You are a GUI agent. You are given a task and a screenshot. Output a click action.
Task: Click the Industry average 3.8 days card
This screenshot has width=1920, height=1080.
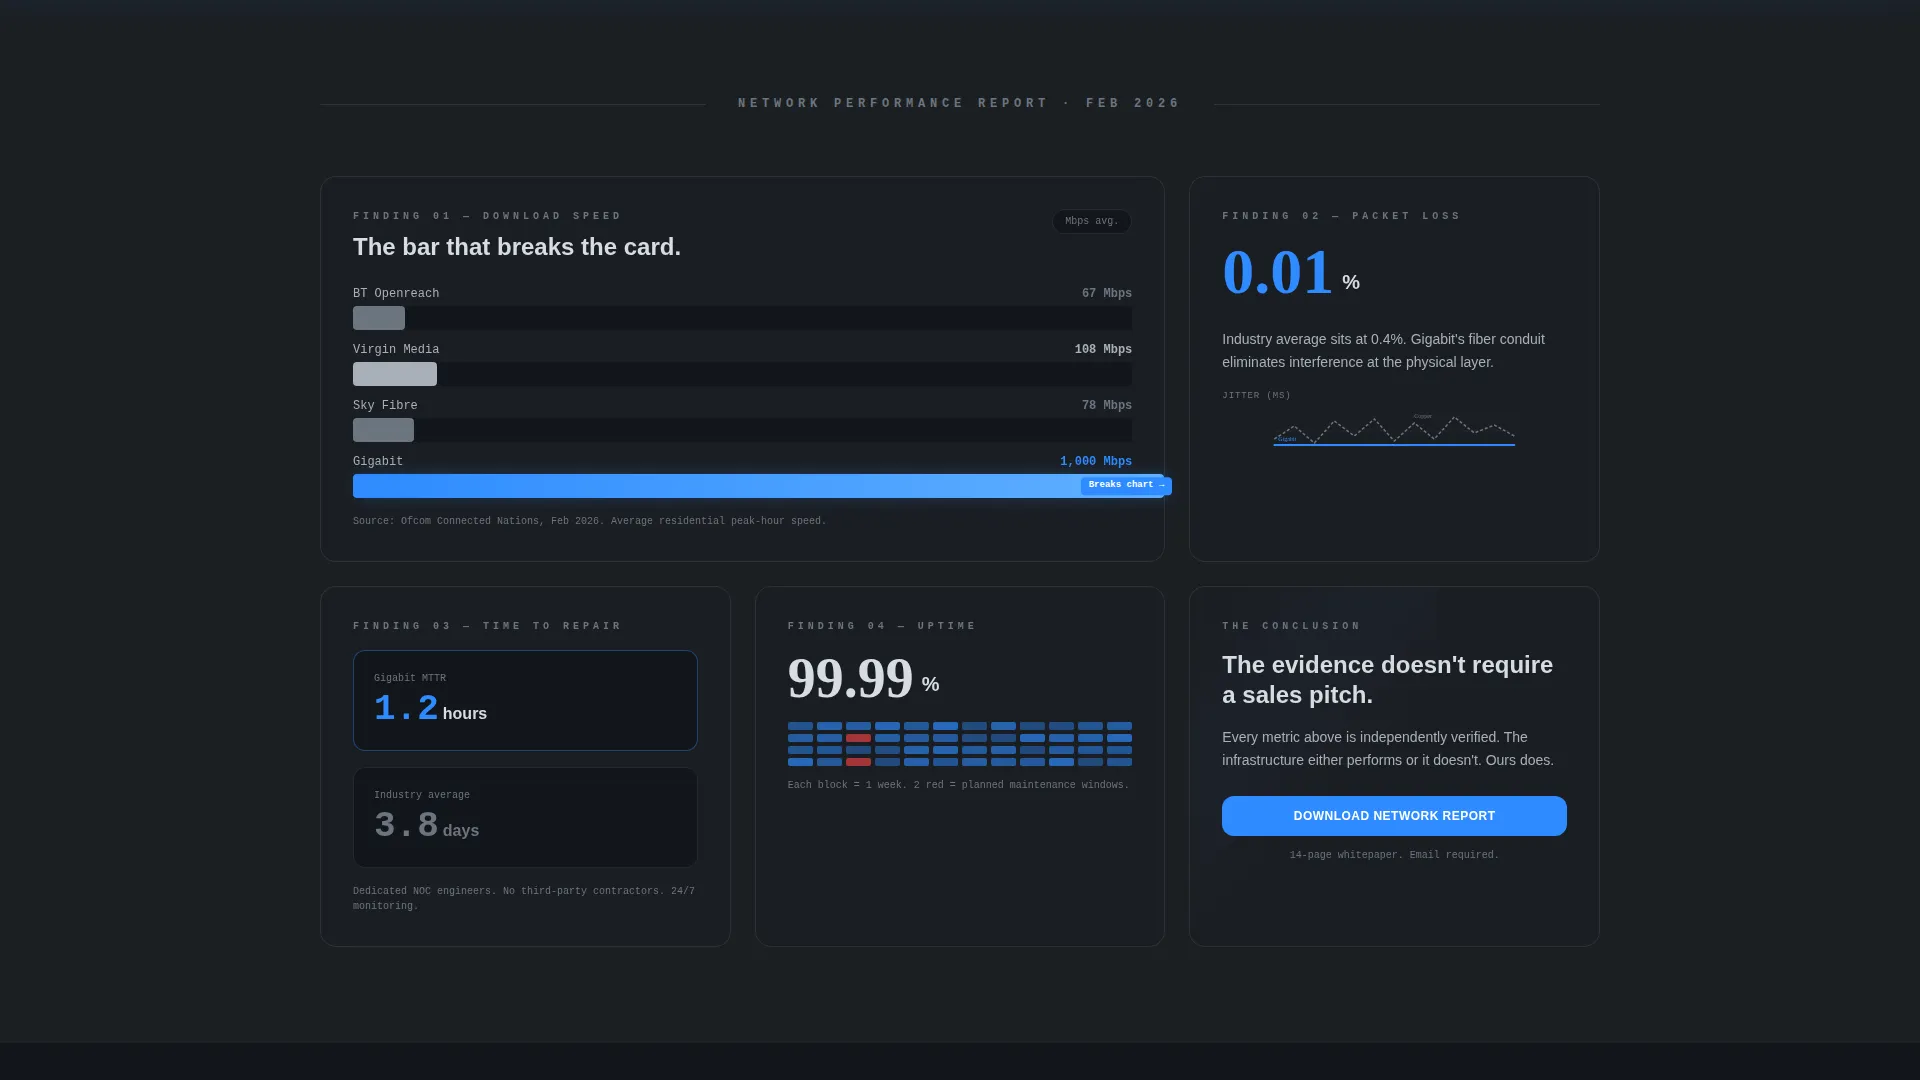[525, 817]
